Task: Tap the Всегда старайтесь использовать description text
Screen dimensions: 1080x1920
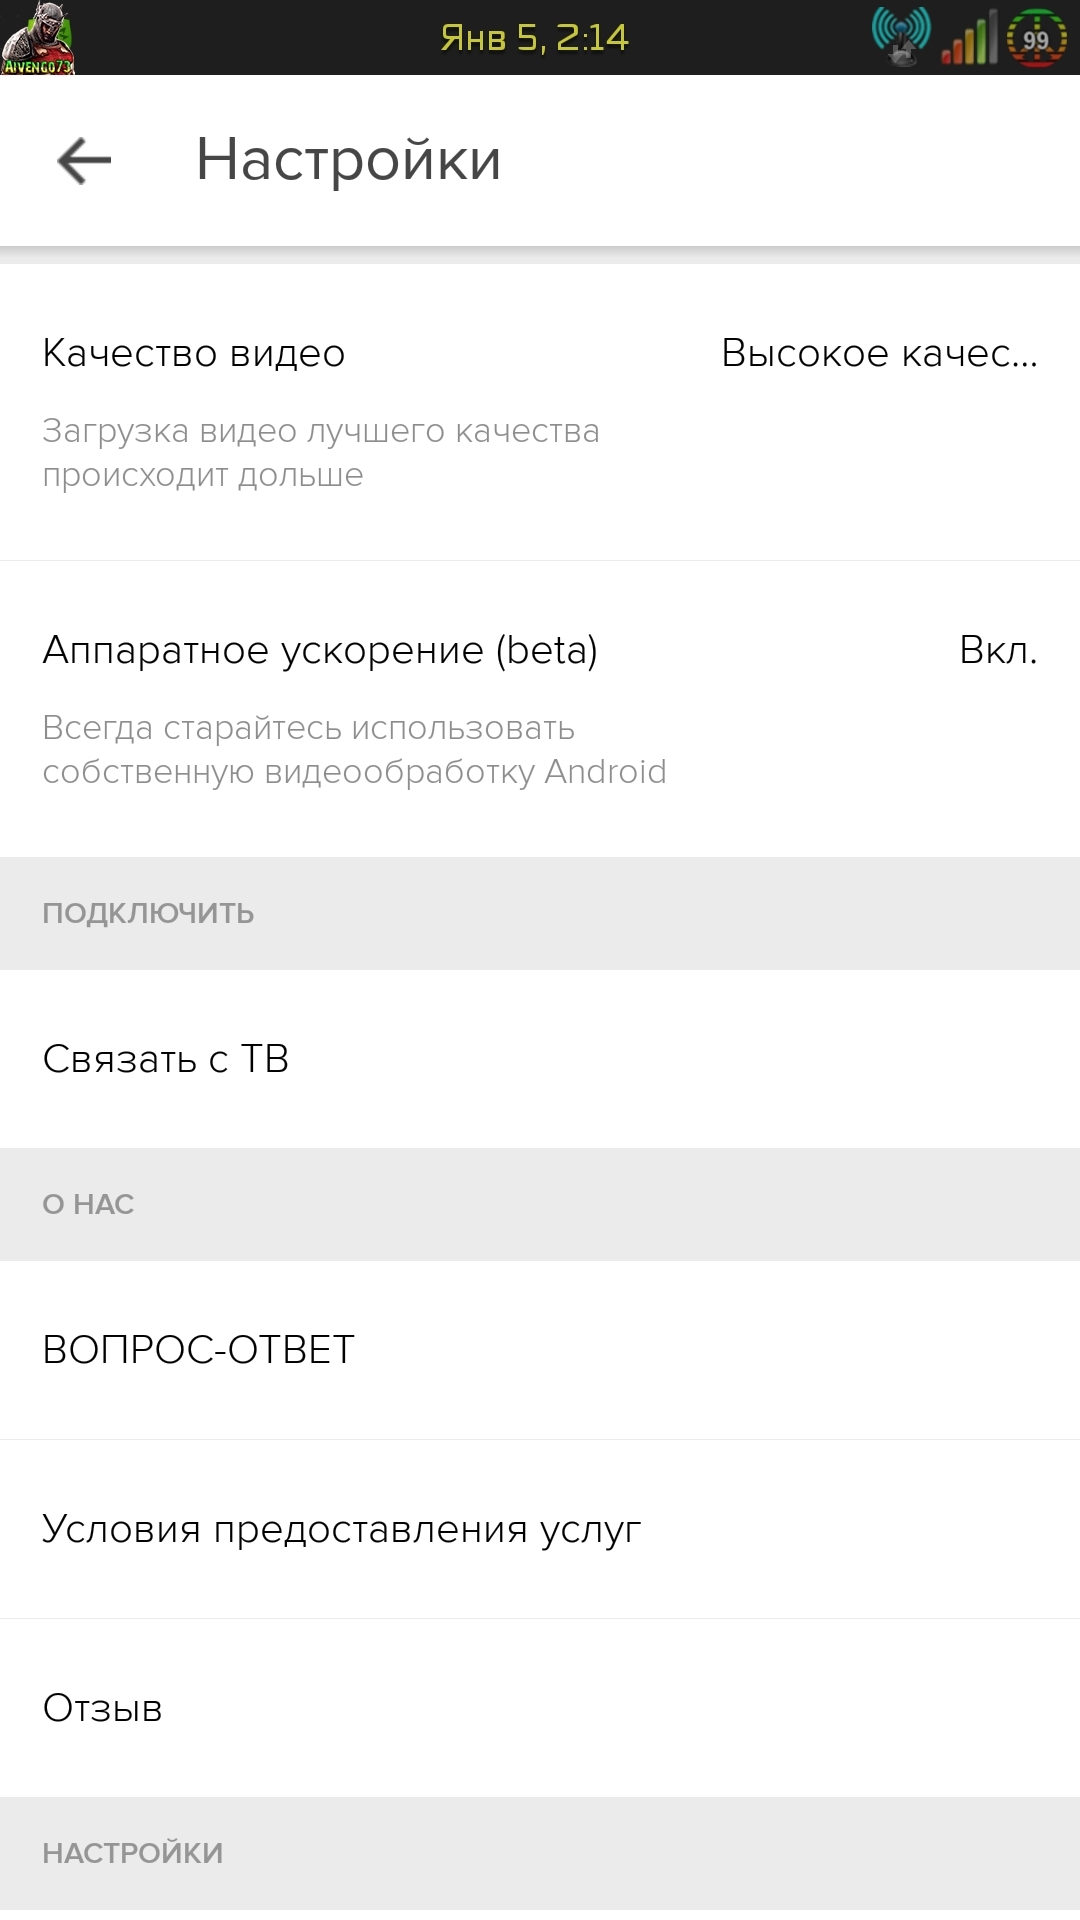Action: pos(354,750)
